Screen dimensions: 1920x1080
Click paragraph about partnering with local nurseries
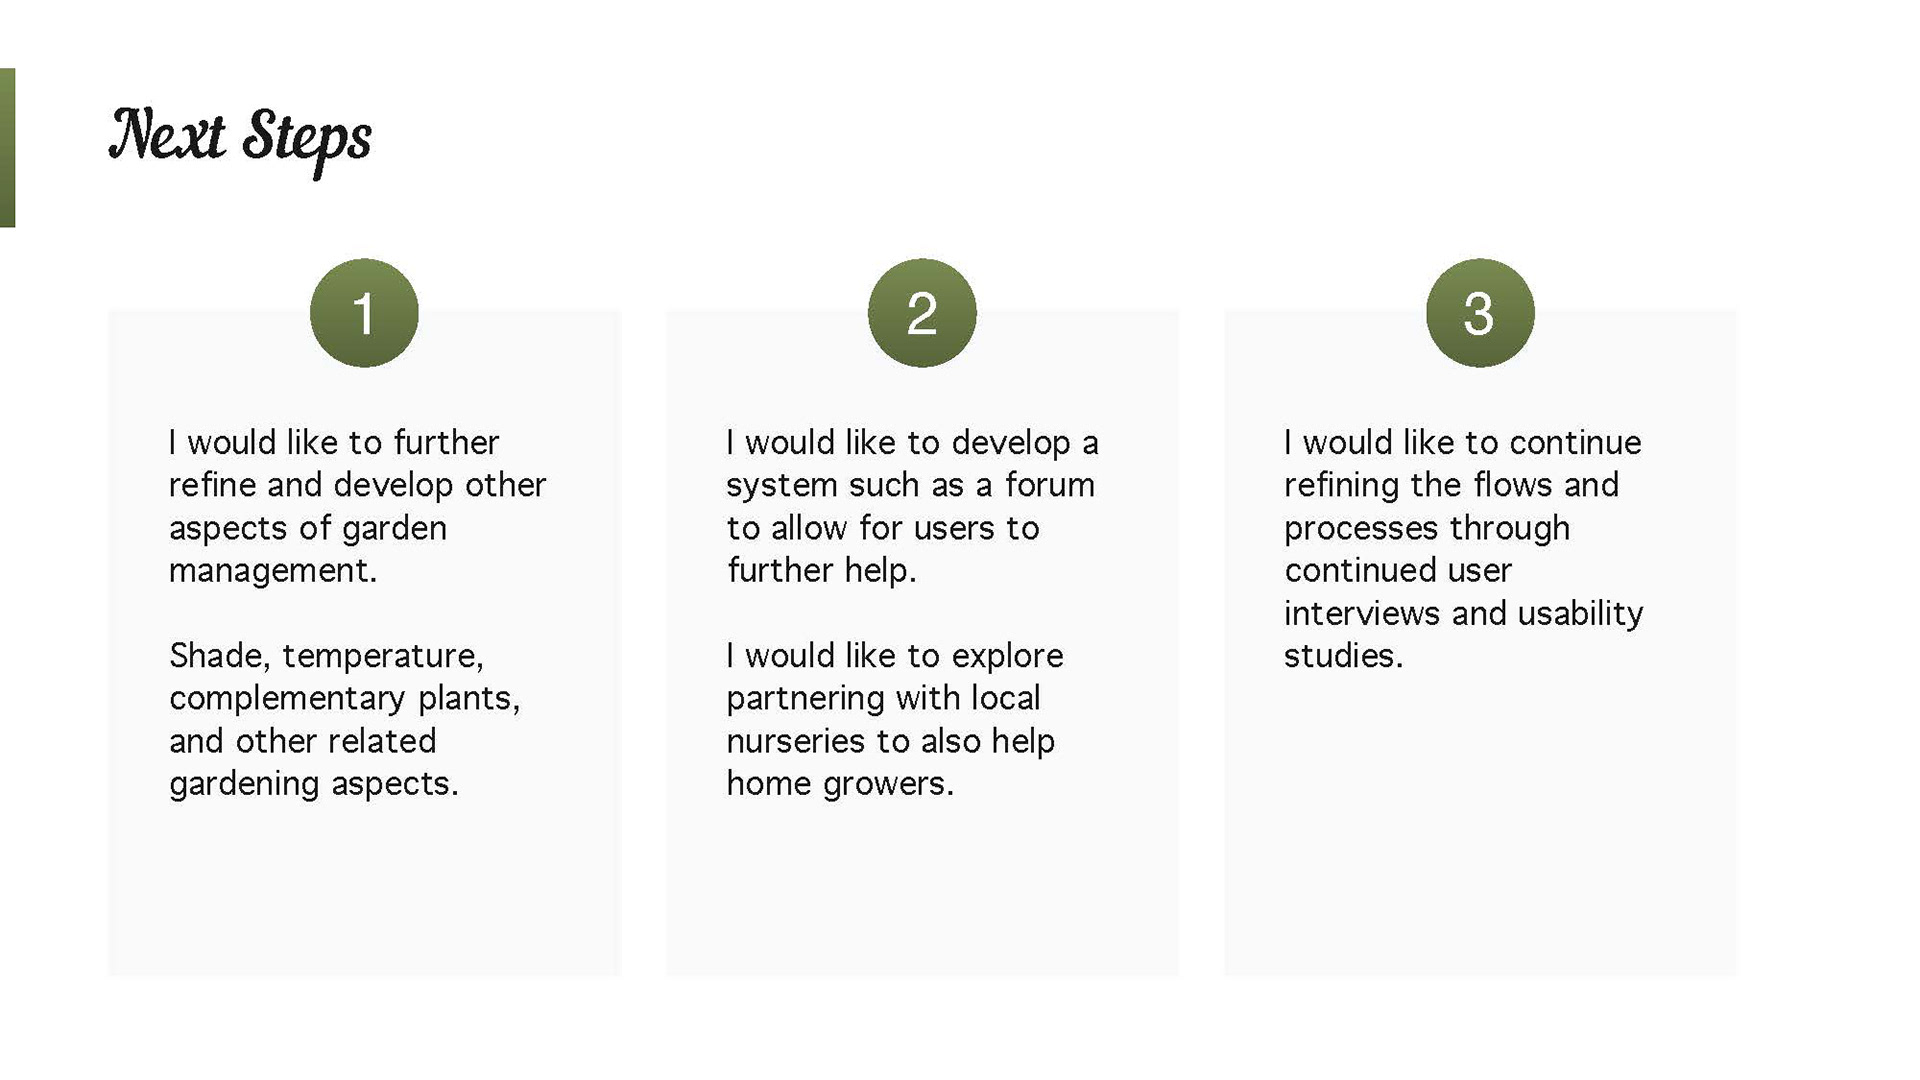[x=895, y=719]
